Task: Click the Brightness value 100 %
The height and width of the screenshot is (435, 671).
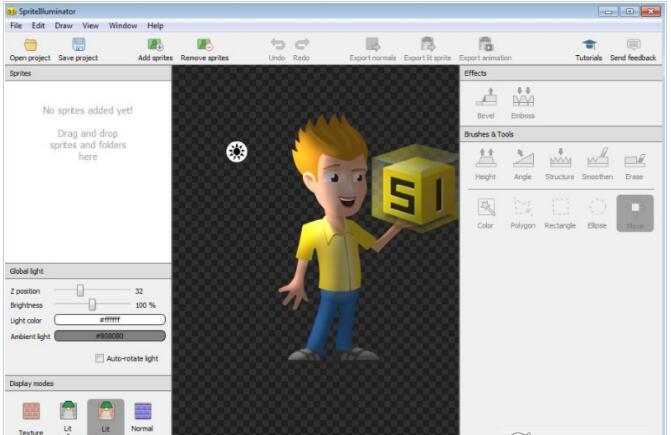Action: [x=145, y=305]
